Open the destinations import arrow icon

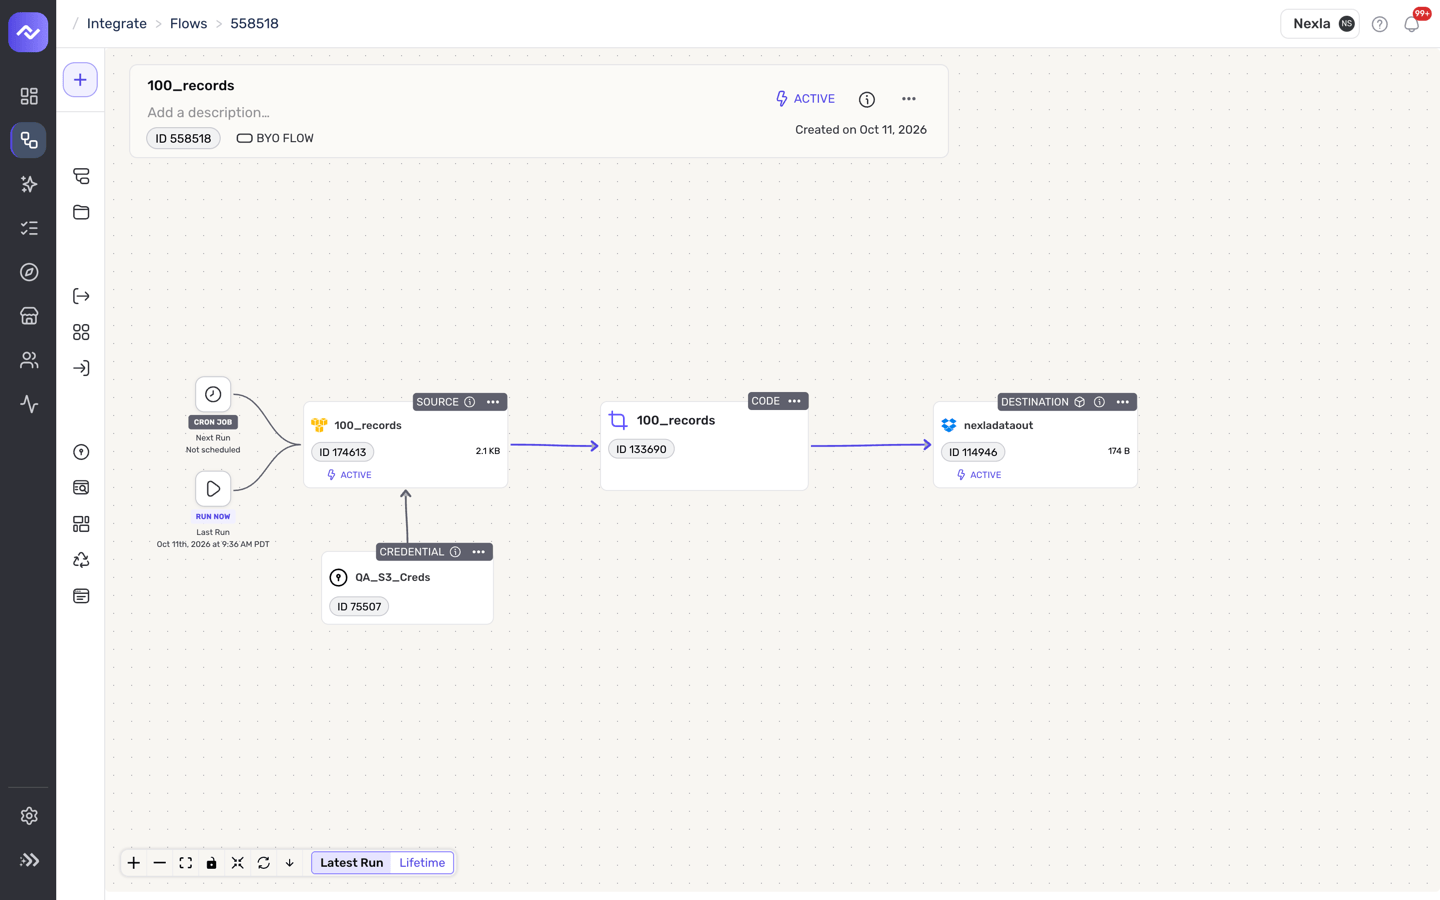(81, 368)
